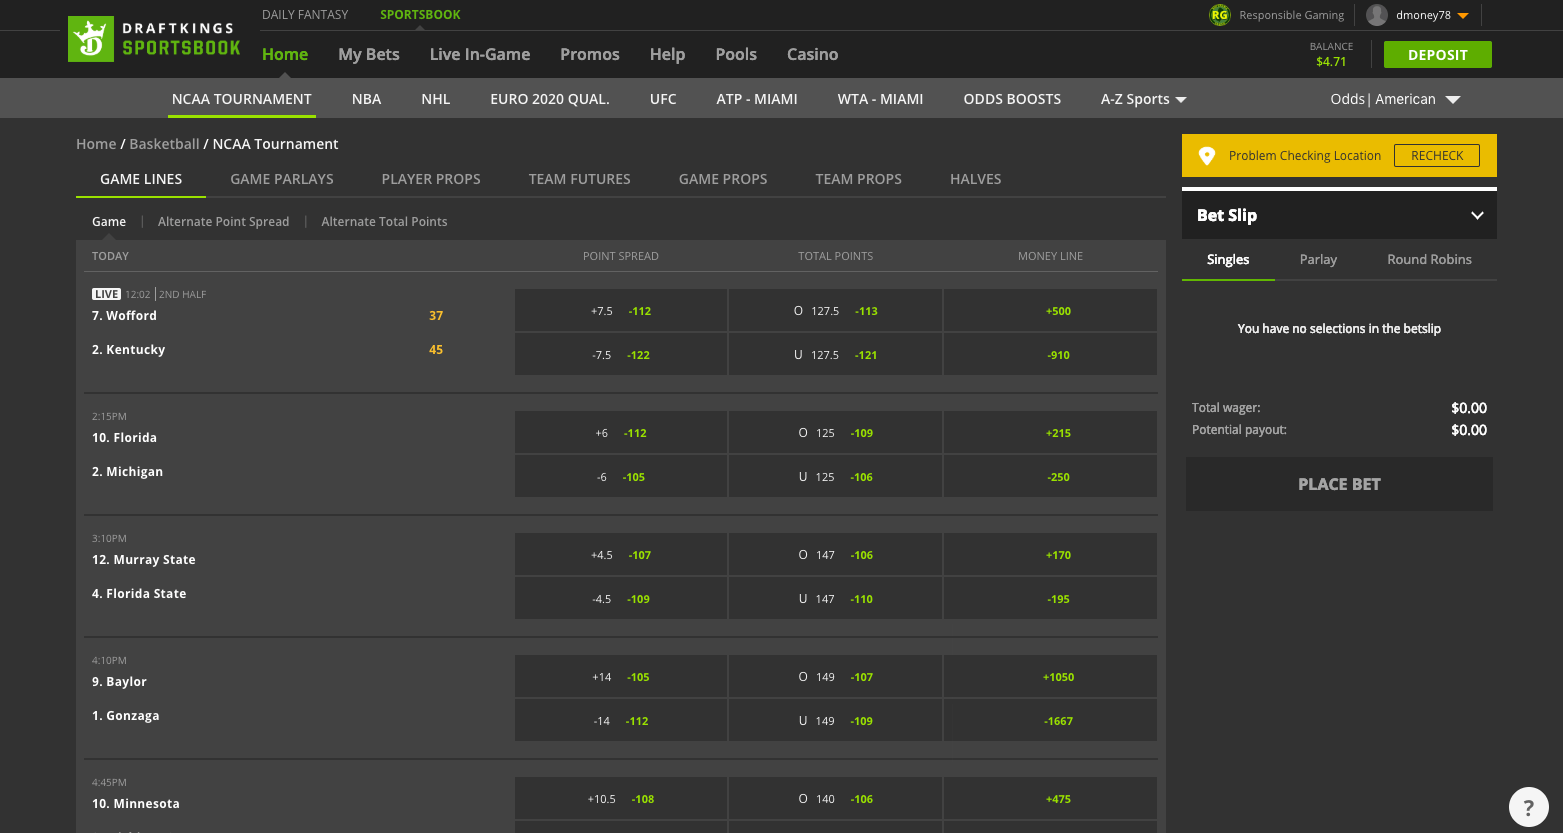Click the location pin icon in warning
The width and height of the screenshot is (1563, 833).
coord(1207,156)
